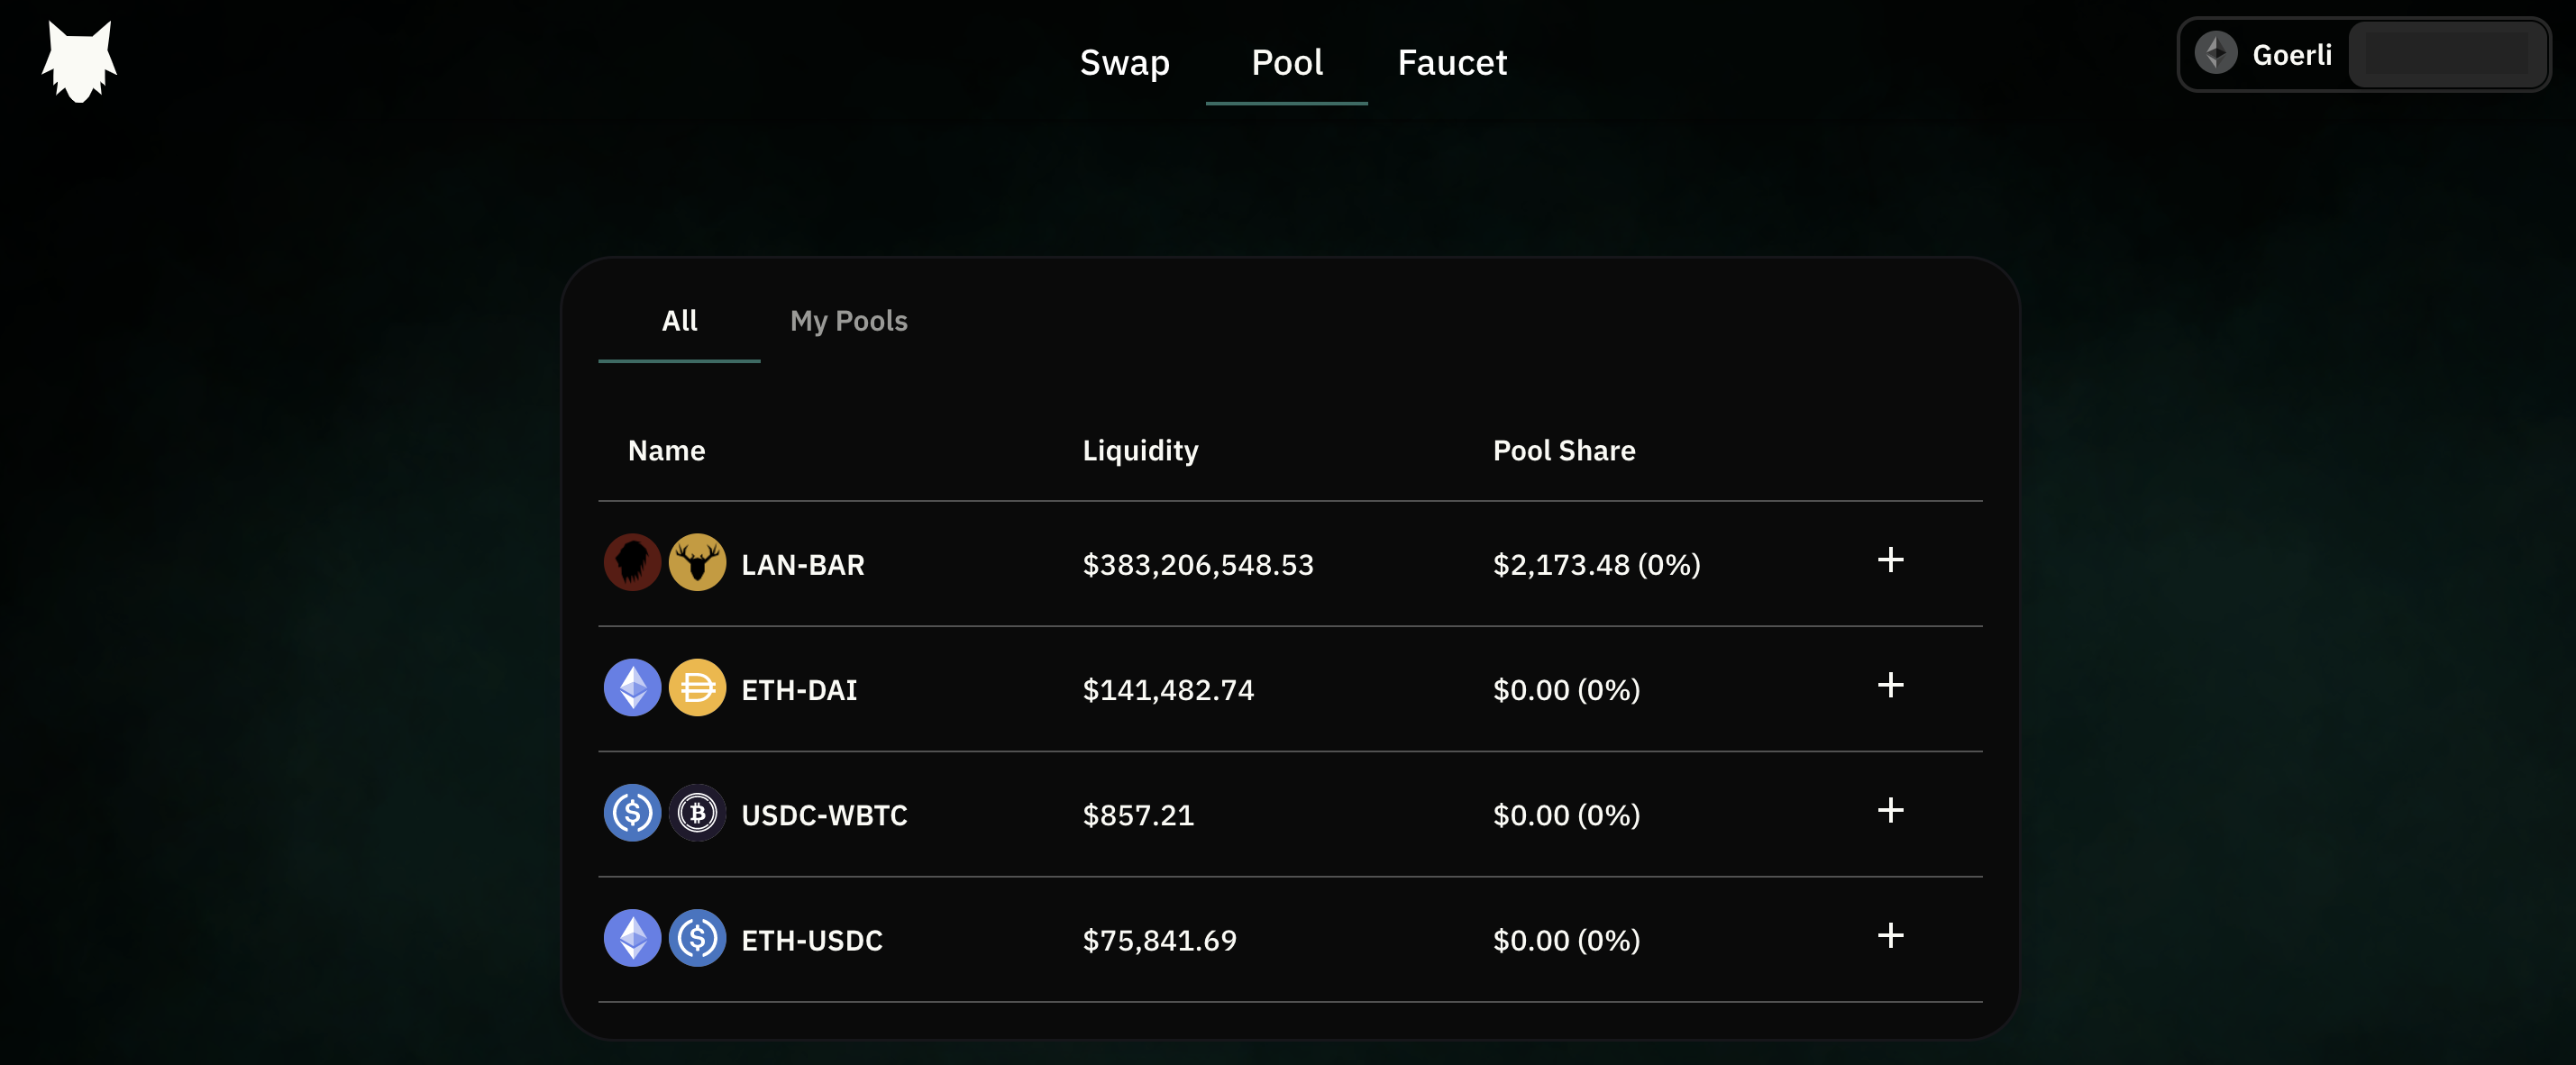Click the BAR deer token icon
Image resolution: width=2576 pixels, height=1065 pixels.
tap(697, 563)
